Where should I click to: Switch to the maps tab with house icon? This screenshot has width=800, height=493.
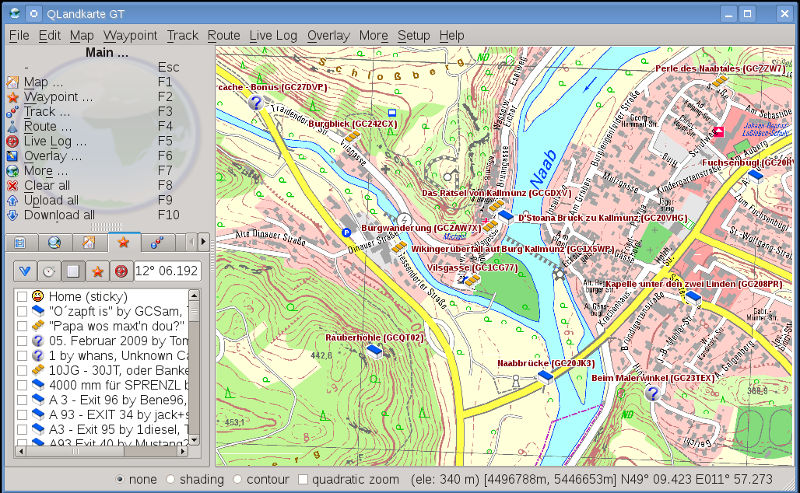tap(89, 243)
